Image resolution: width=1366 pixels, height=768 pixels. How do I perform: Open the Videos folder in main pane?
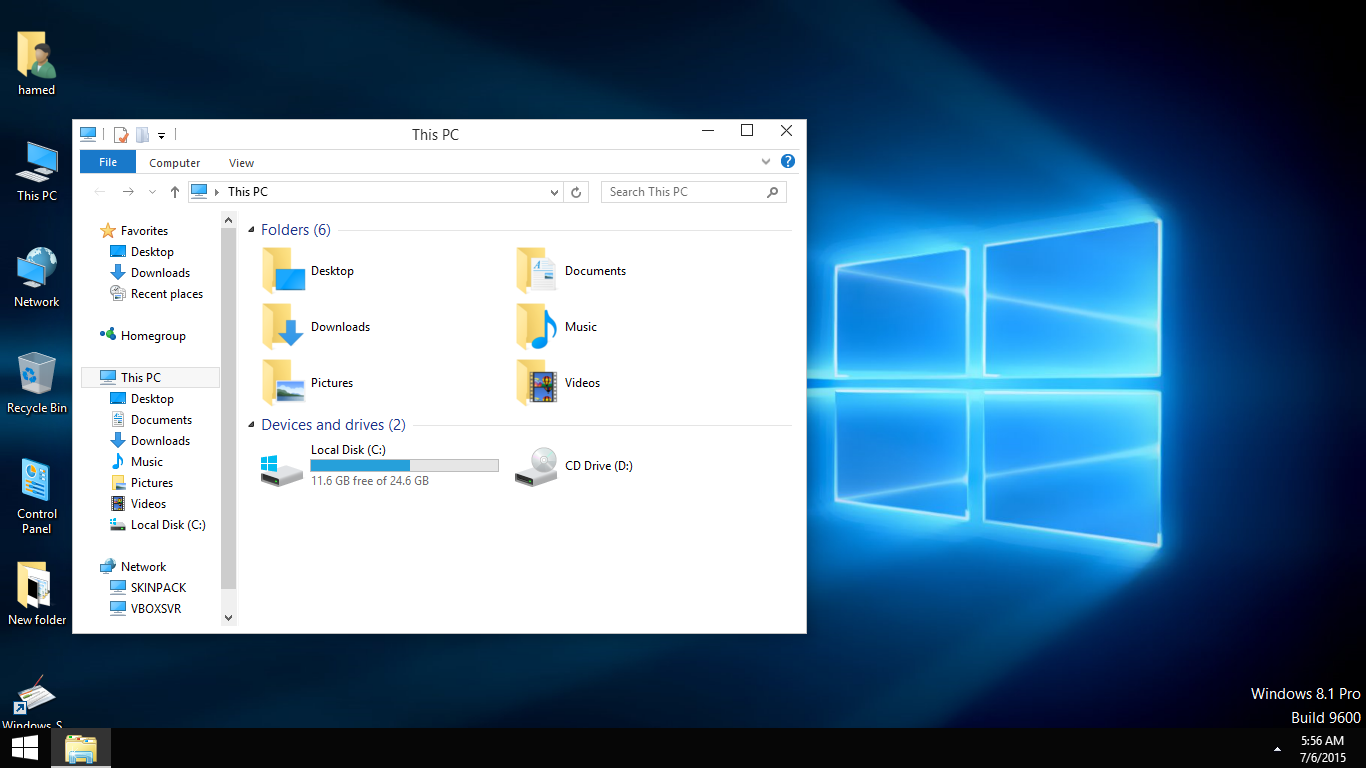point(537,383)
